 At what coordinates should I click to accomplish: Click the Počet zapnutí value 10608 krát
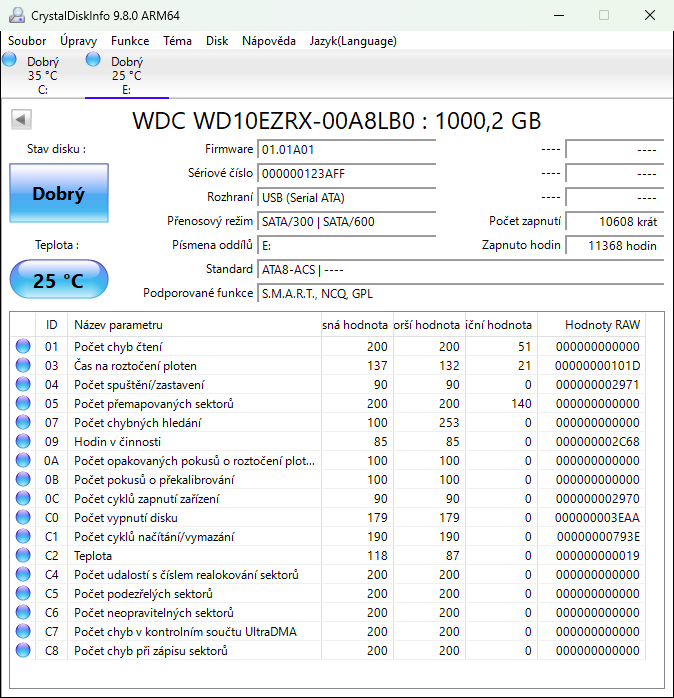(615, 222)
